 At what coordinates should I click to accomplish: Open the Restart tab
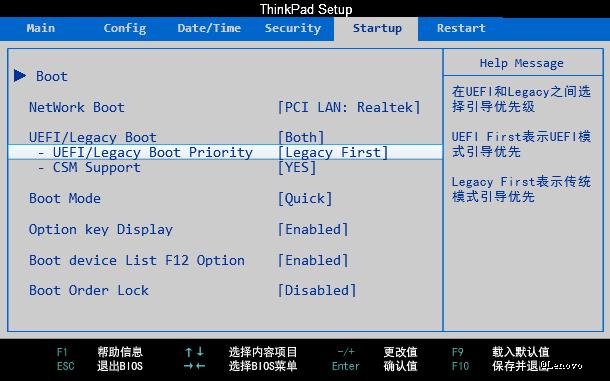pos(461,28)
